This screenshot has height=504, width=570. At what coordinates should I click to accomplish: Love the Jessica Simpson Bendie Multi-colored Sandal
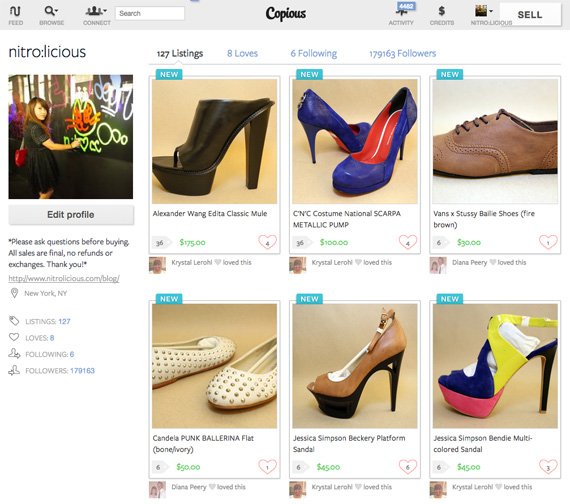coord(548,467)
